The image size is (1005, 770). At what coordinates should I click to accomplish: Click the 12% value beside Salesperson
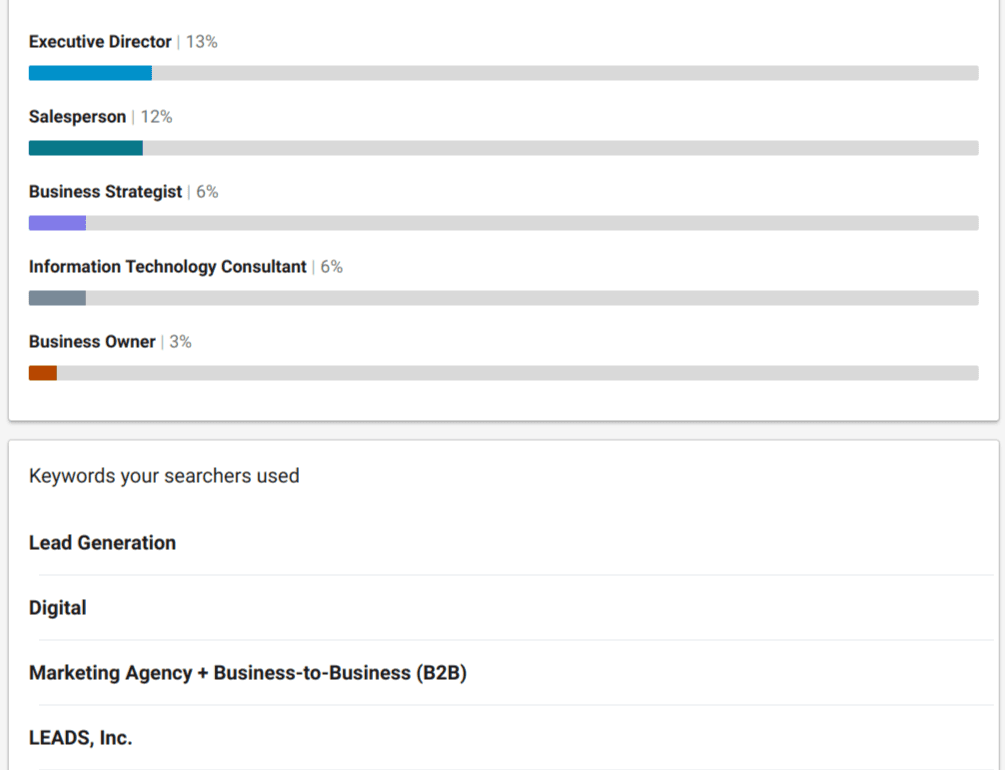point(156,117)
